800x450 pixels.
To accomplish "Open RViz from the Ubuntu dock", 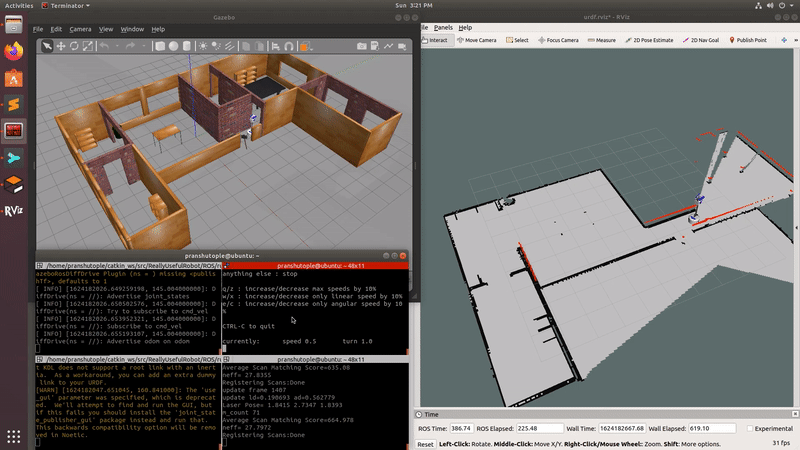I will 14,211.
